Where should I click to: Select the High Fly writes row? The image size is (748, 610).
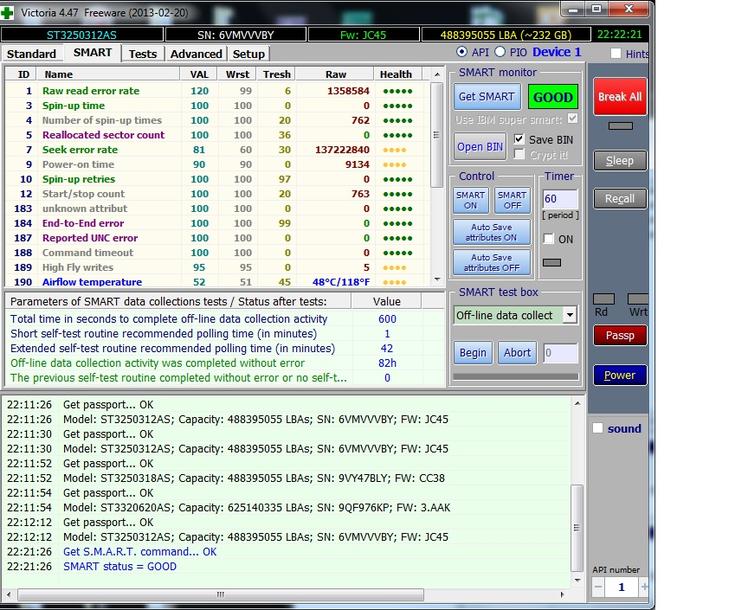pos(216,267)
